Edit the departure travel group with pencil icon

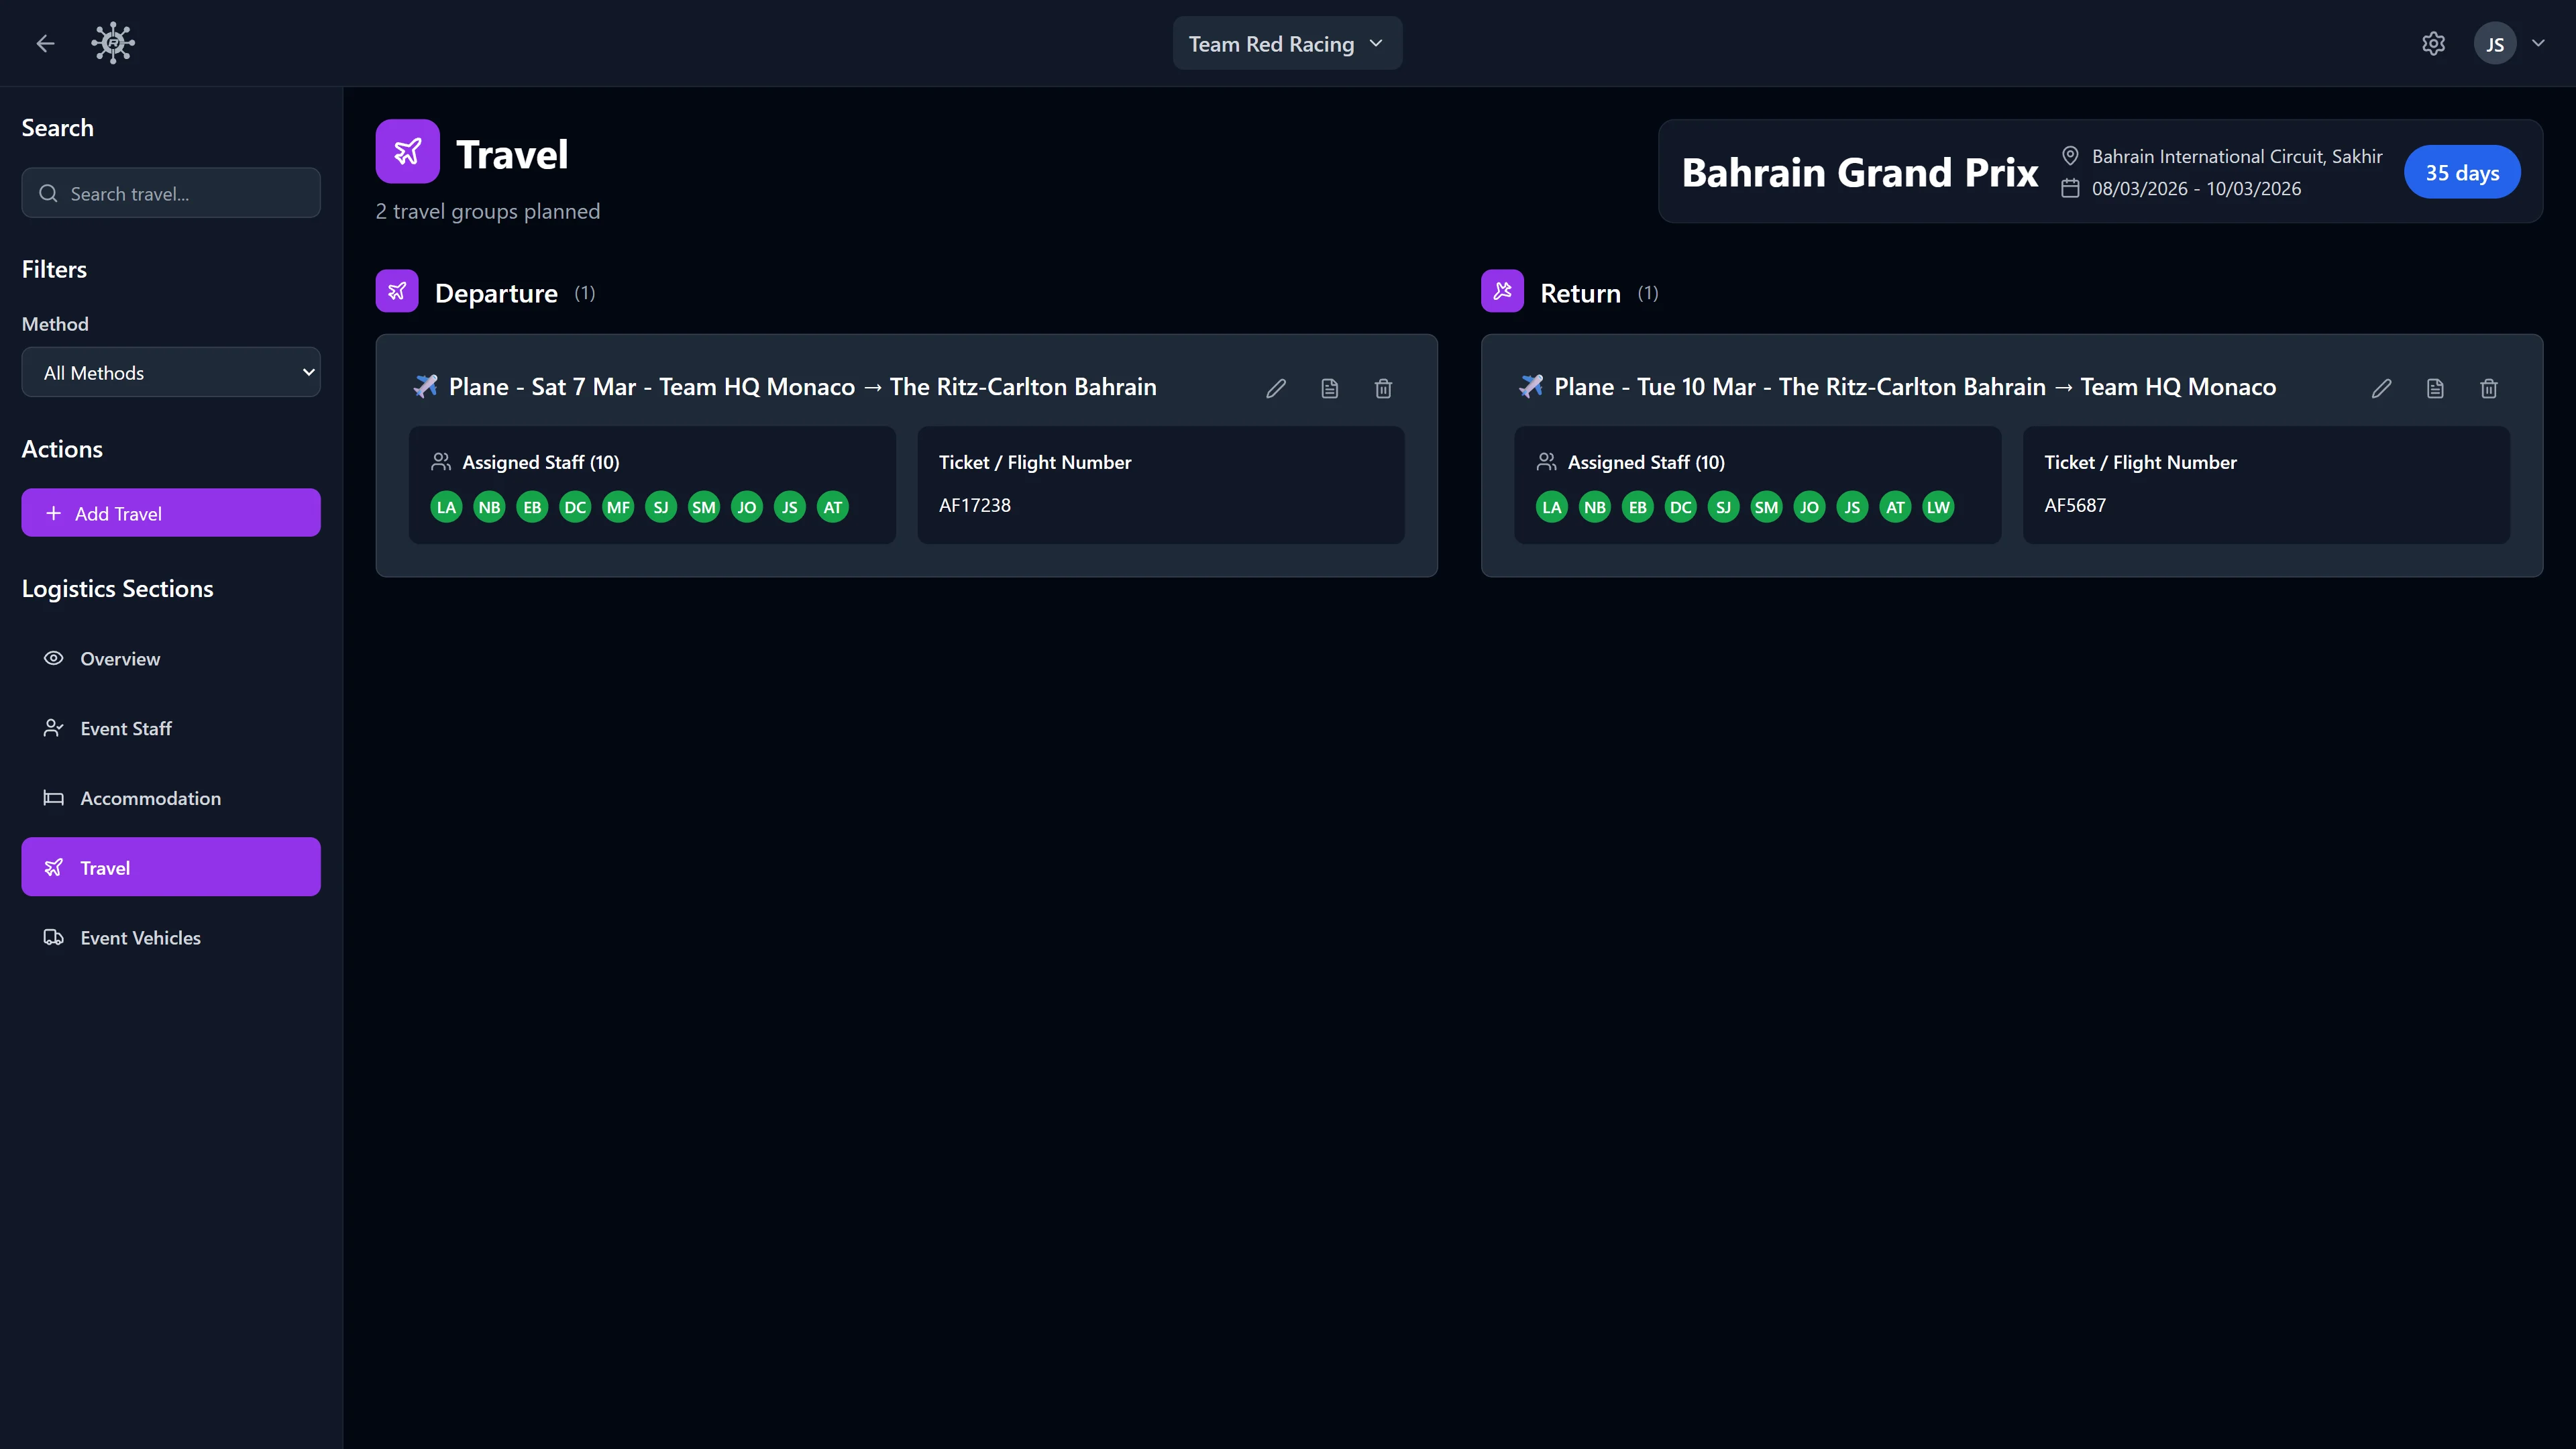(x=1276, y=388)
